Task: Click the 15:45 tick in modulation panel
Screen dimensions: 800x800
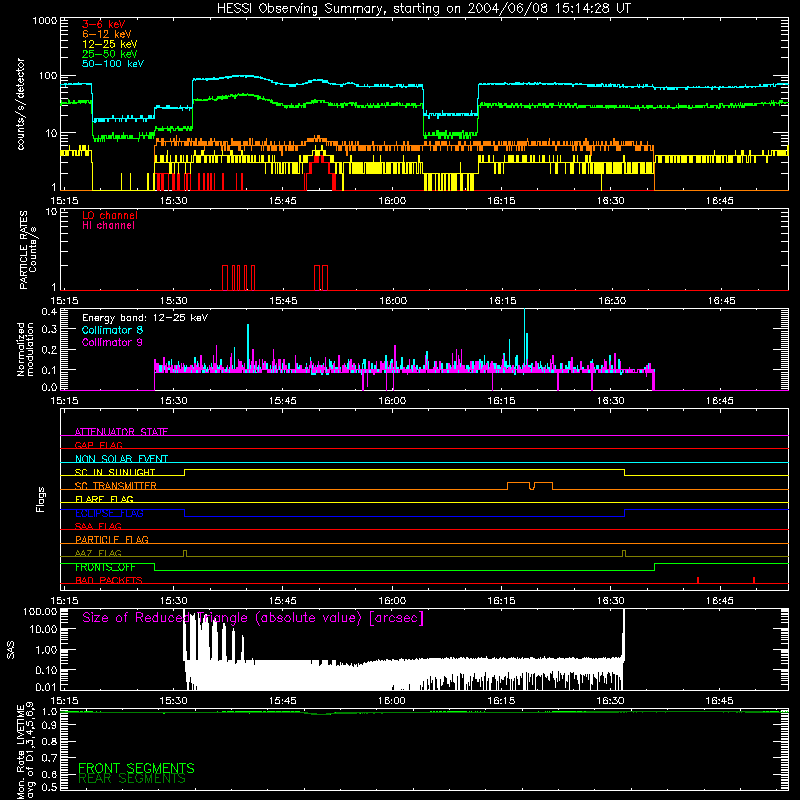Action: 283,401
